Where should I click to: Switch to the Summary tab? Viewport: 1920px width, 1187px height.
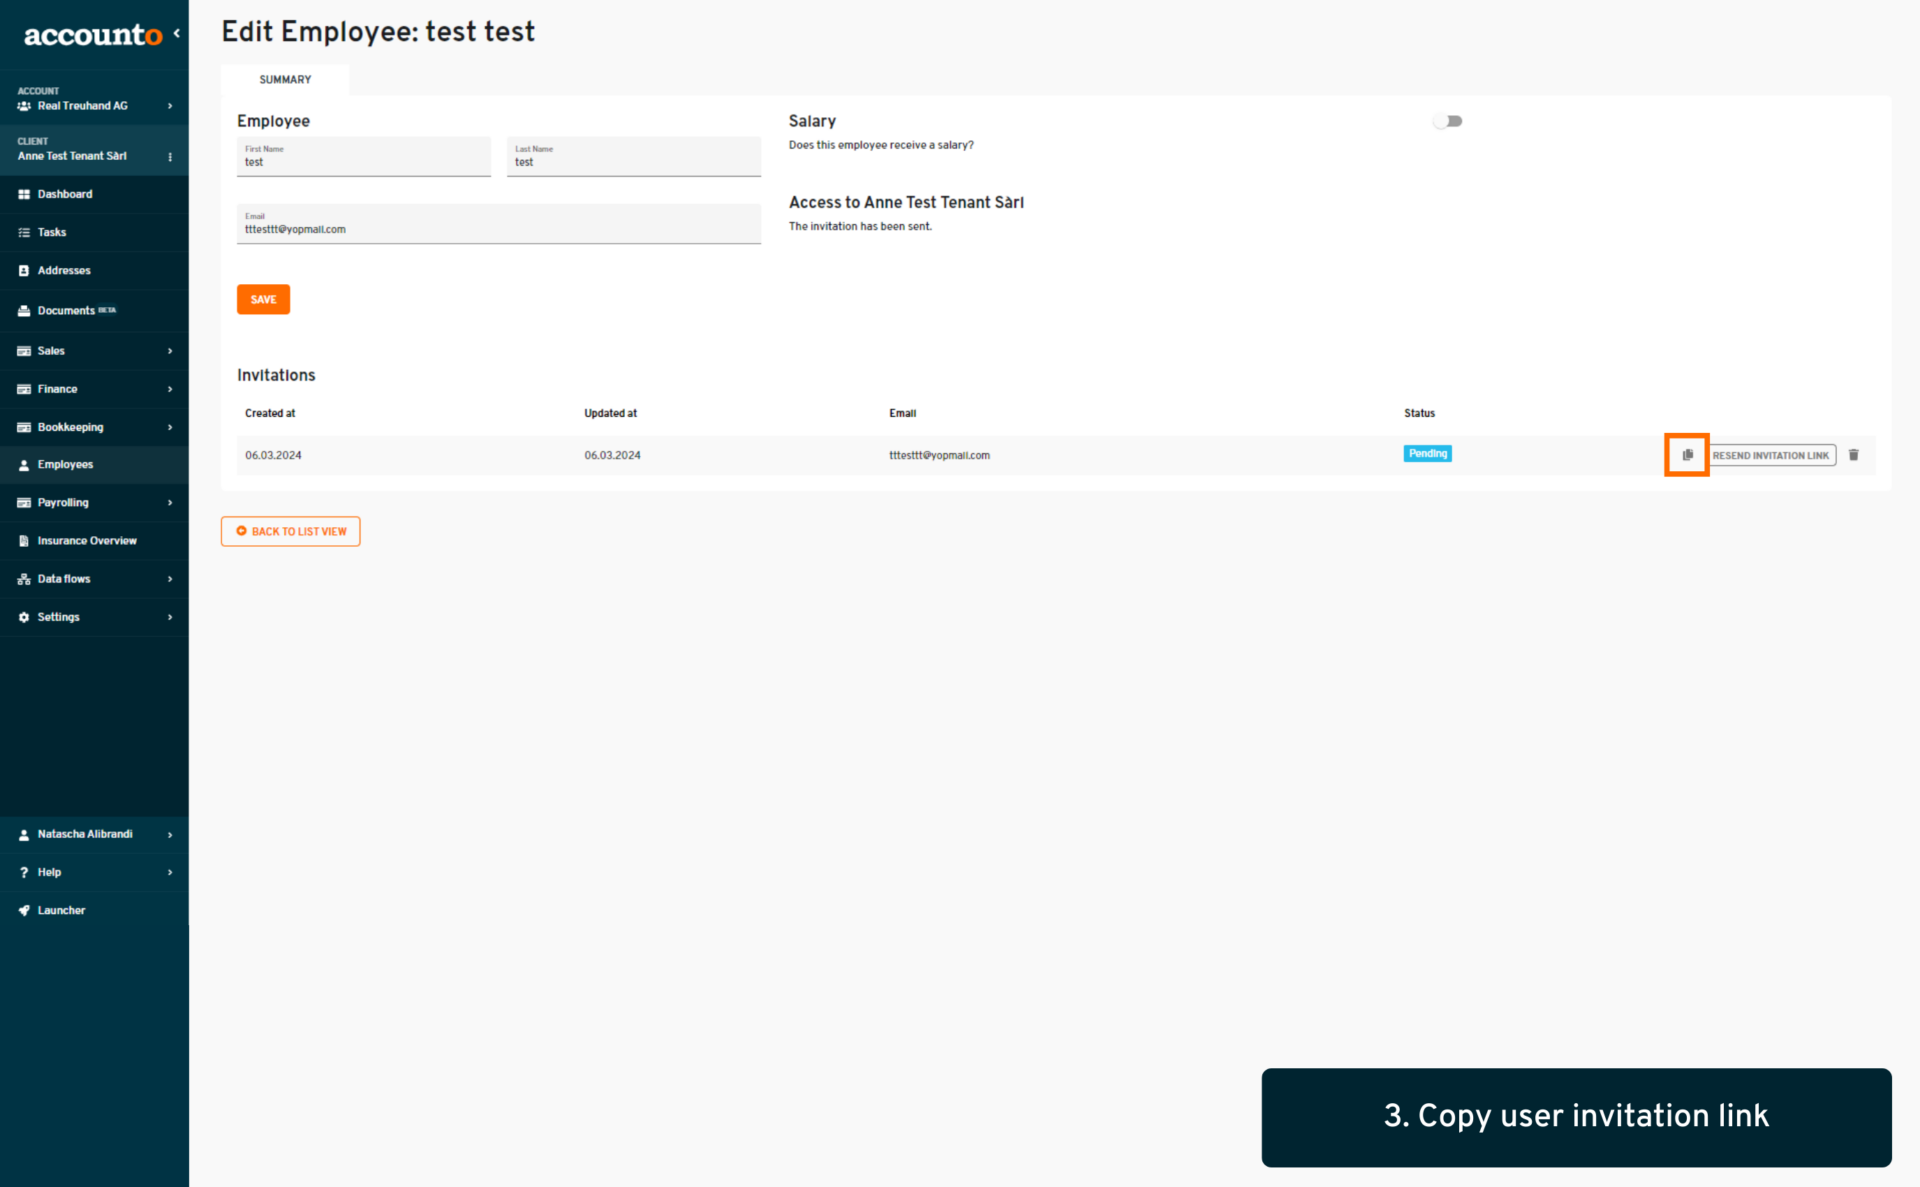click(285, 80)
